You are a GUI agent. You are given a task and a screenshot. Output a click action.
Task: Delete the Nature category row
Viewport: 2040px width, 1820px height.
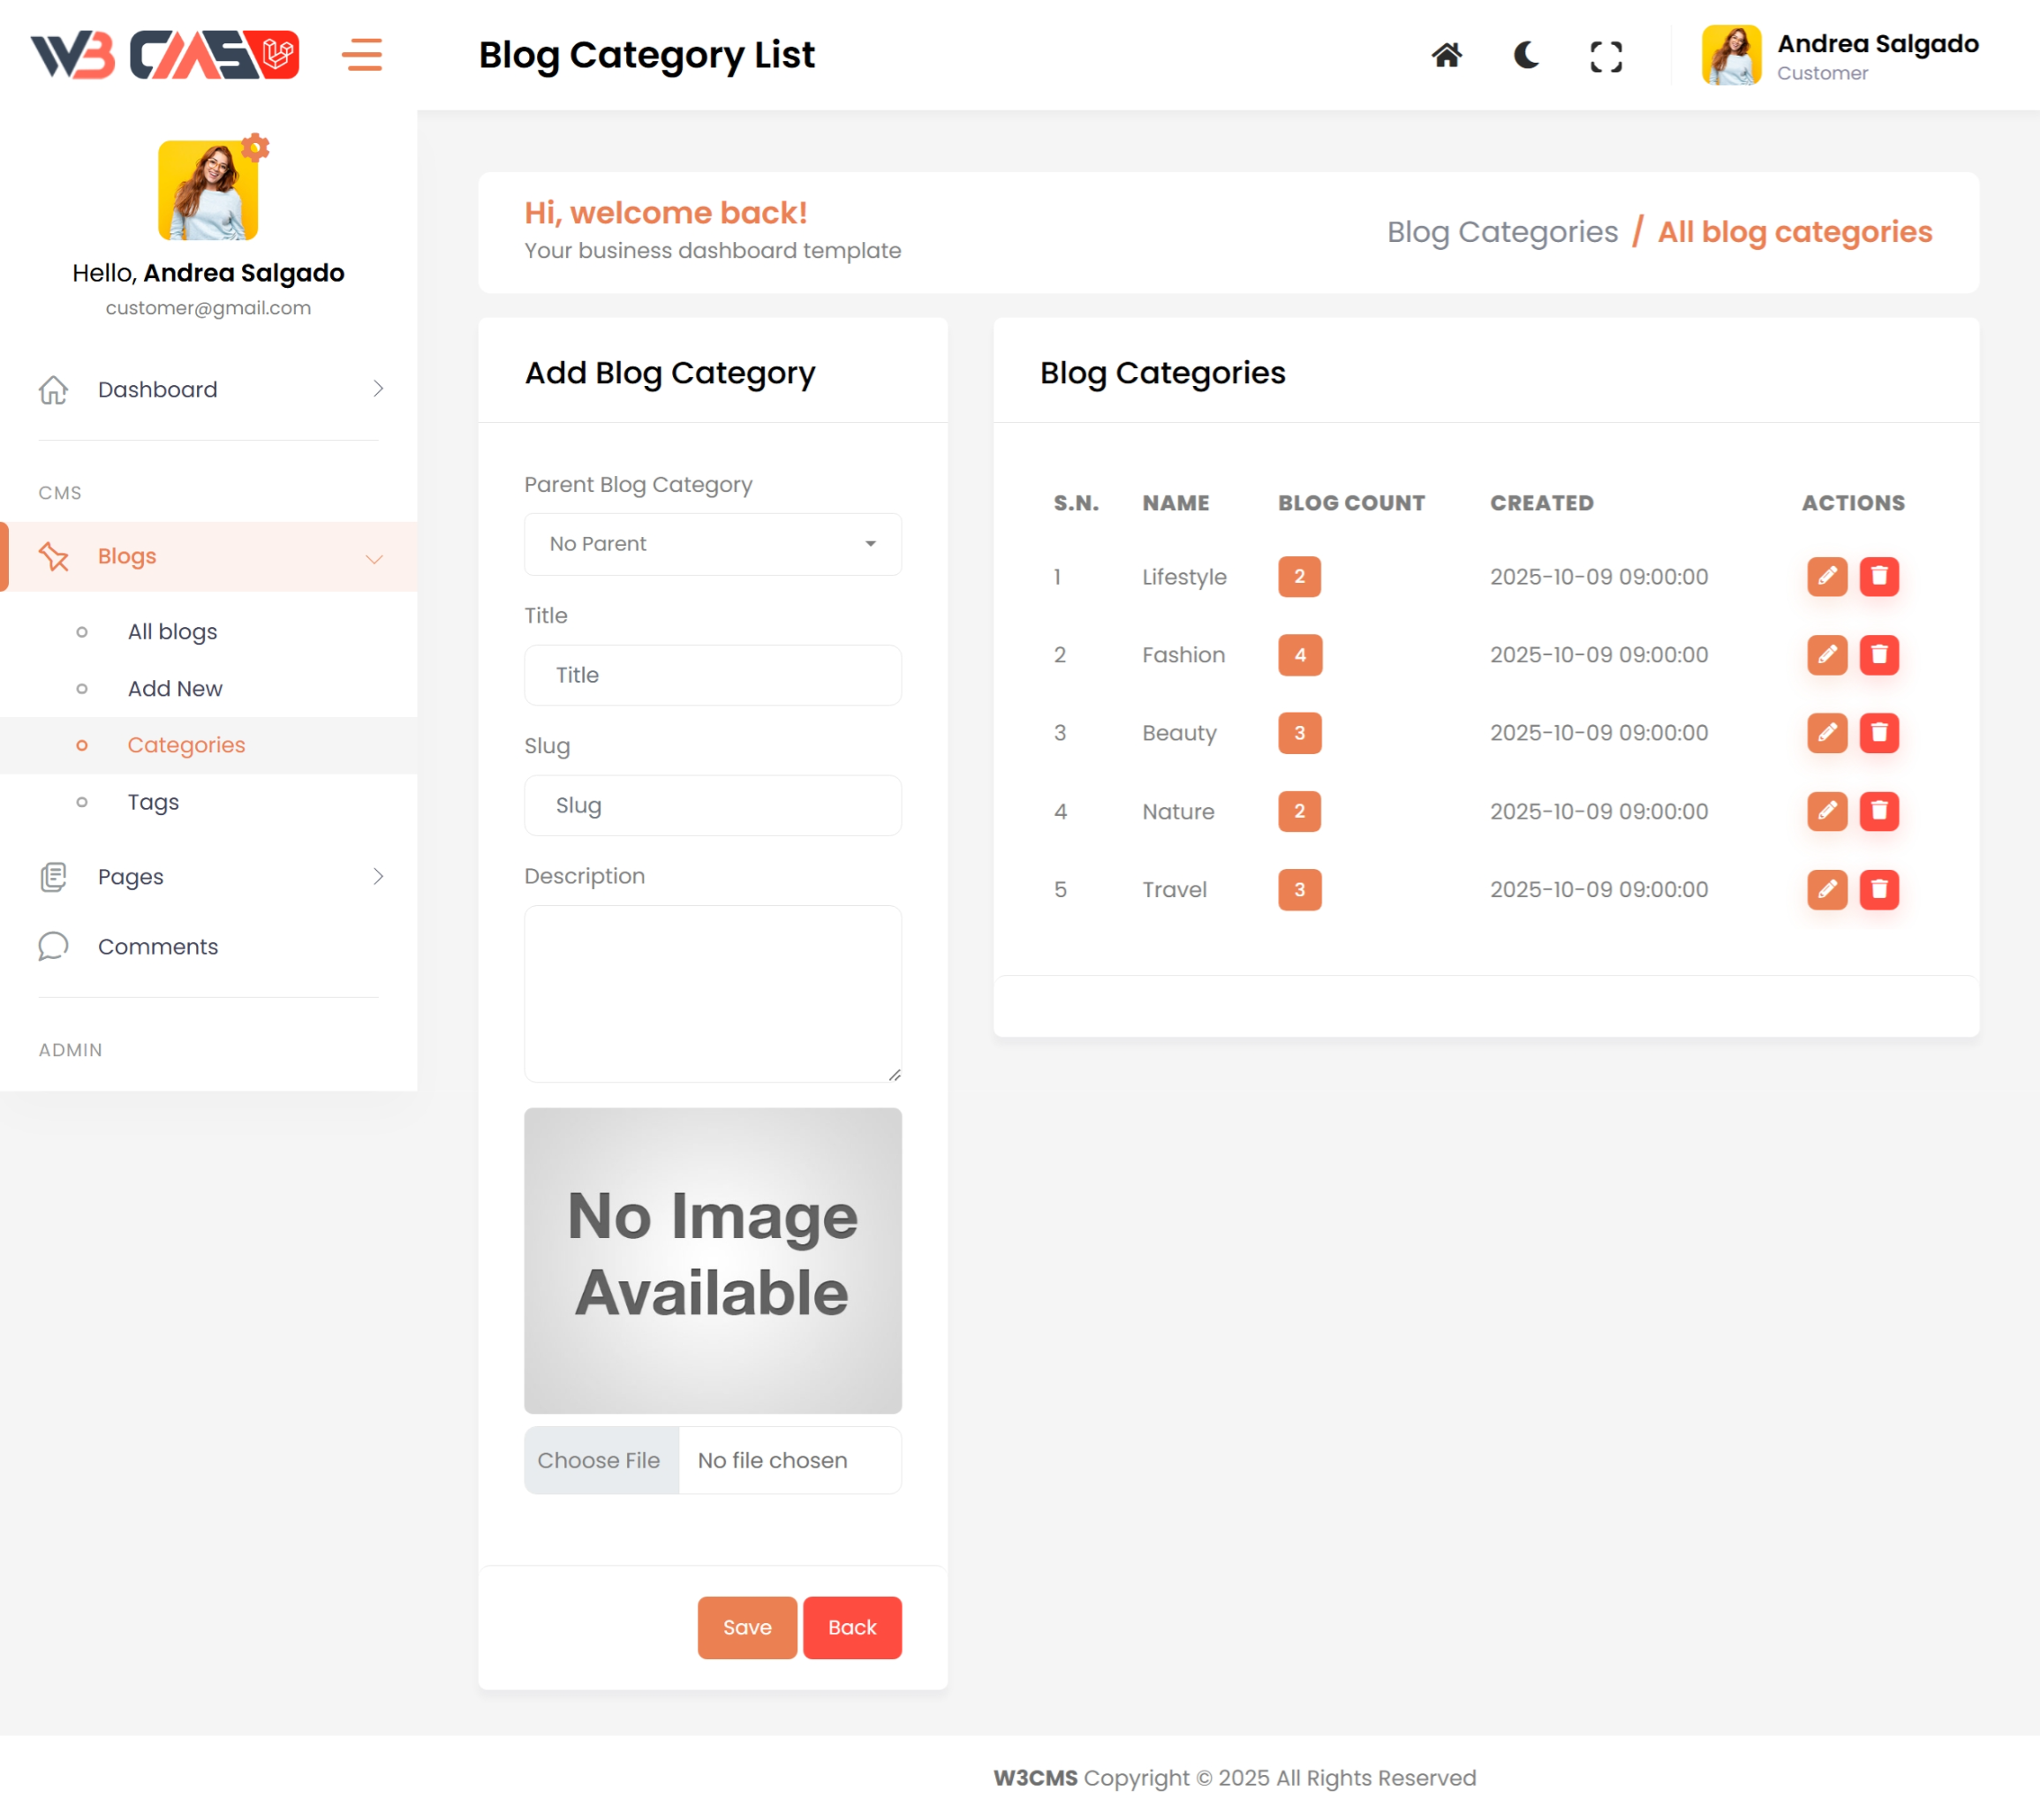[x=1878, y=811]
